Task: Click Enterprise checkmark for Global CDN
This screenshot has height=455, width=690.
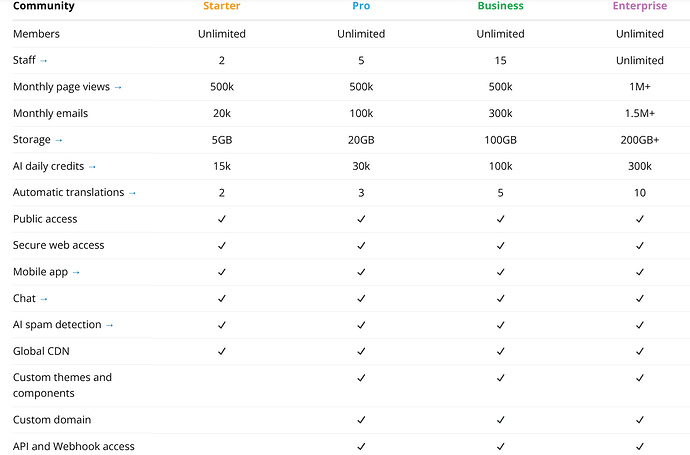Action: [x=639, y=351]
